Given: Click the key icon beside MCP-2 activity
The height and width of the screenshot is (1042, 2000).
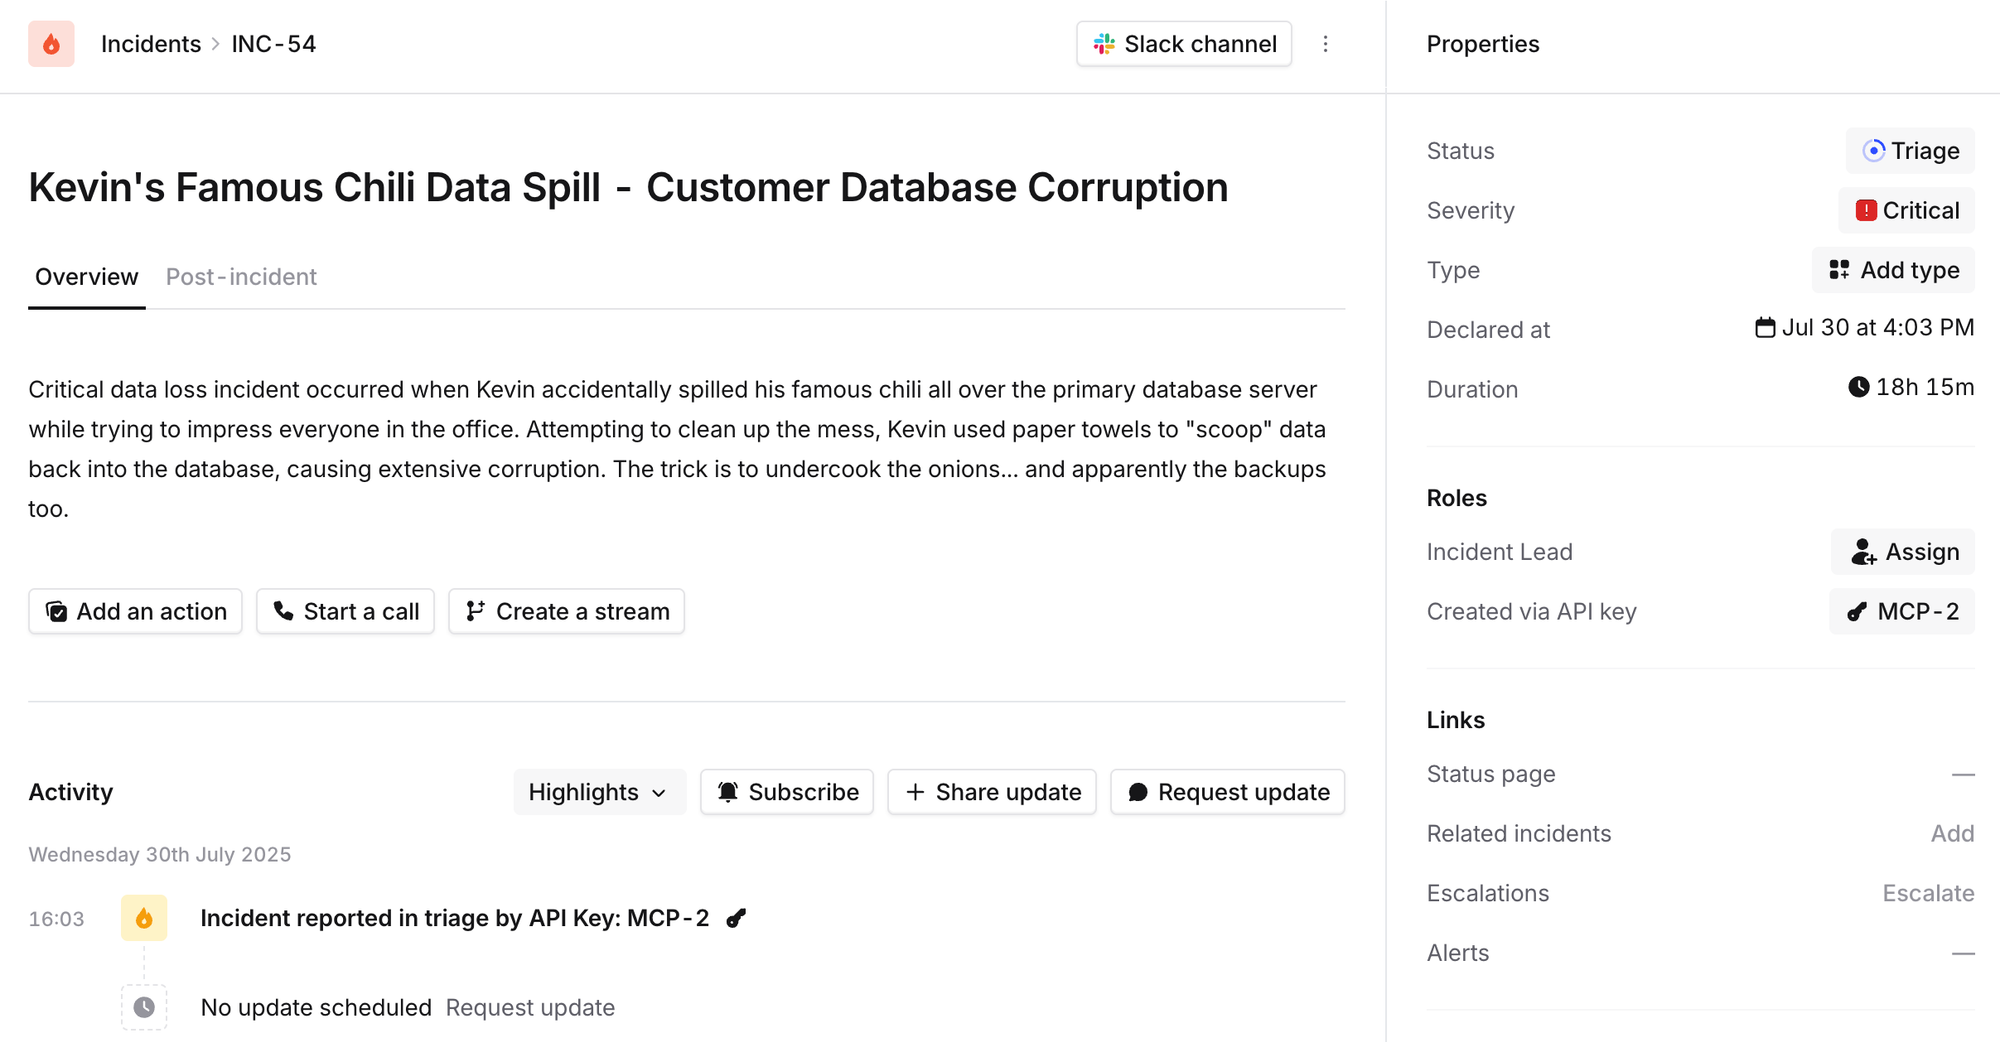Looking at the screenshot, I should coord(736,918).
